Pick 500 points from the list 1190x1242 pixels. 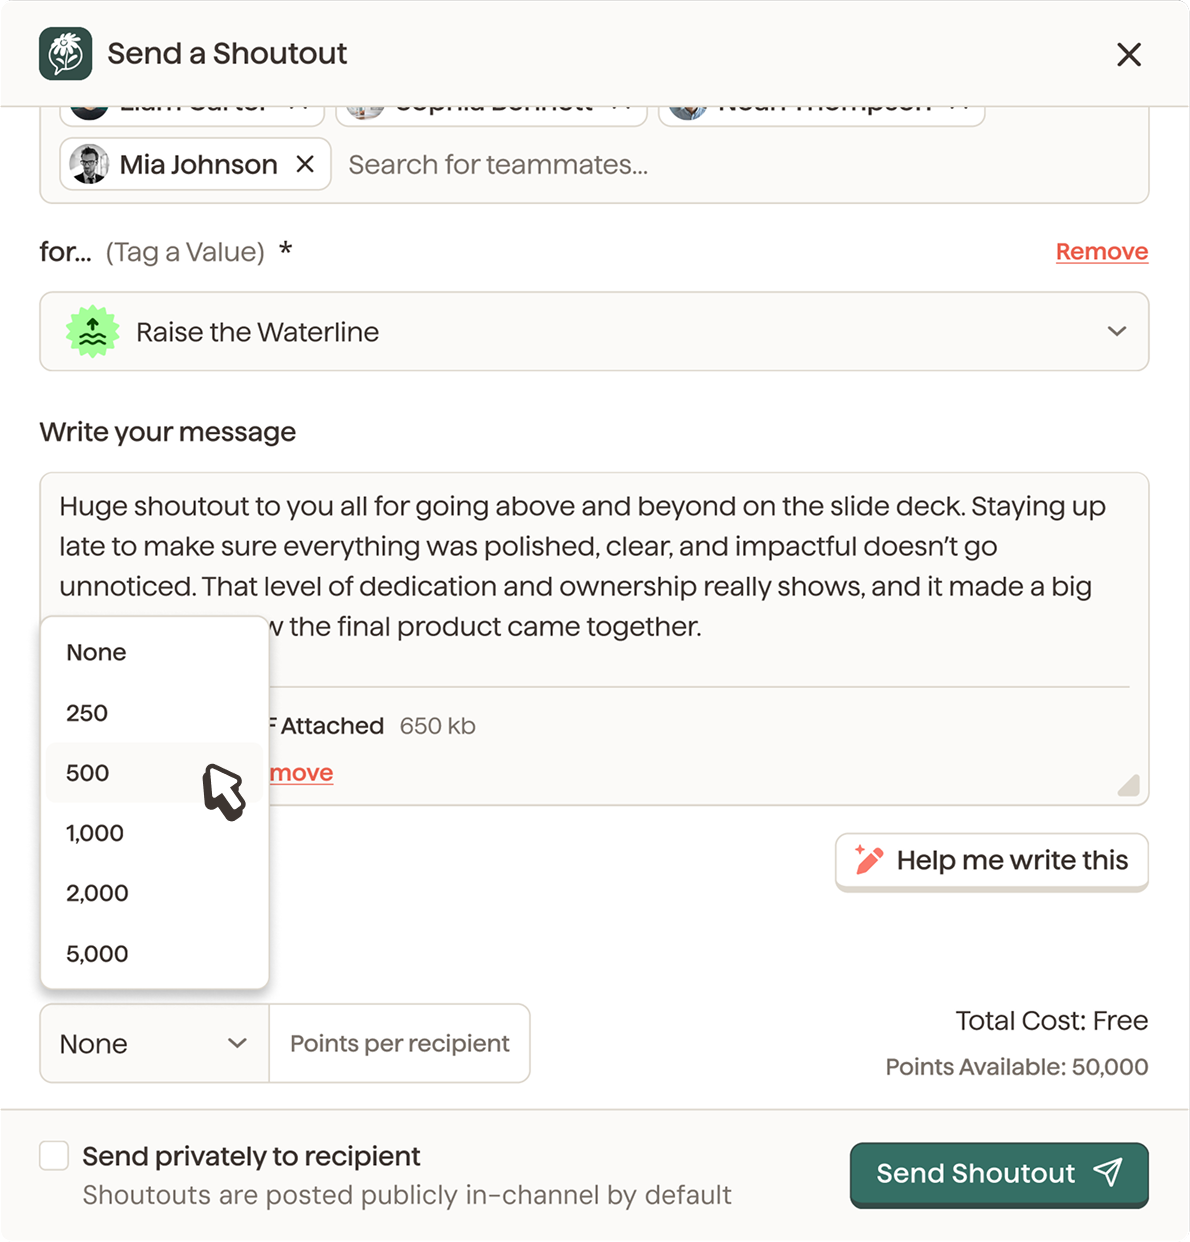click(x=88, y=773)
